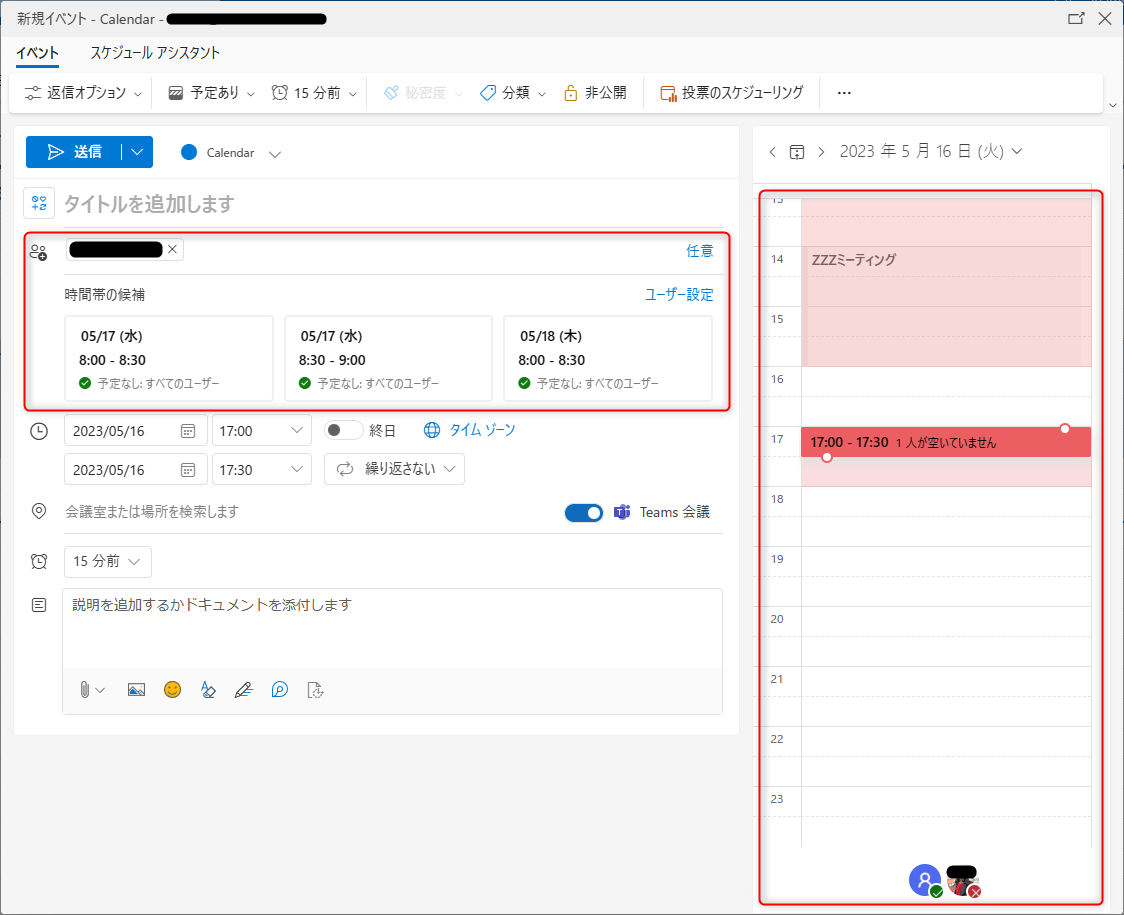This screenshot has height=915, width=1124.
Task: Toggle the Teams 会議 switch
Action: coord(584,513)
